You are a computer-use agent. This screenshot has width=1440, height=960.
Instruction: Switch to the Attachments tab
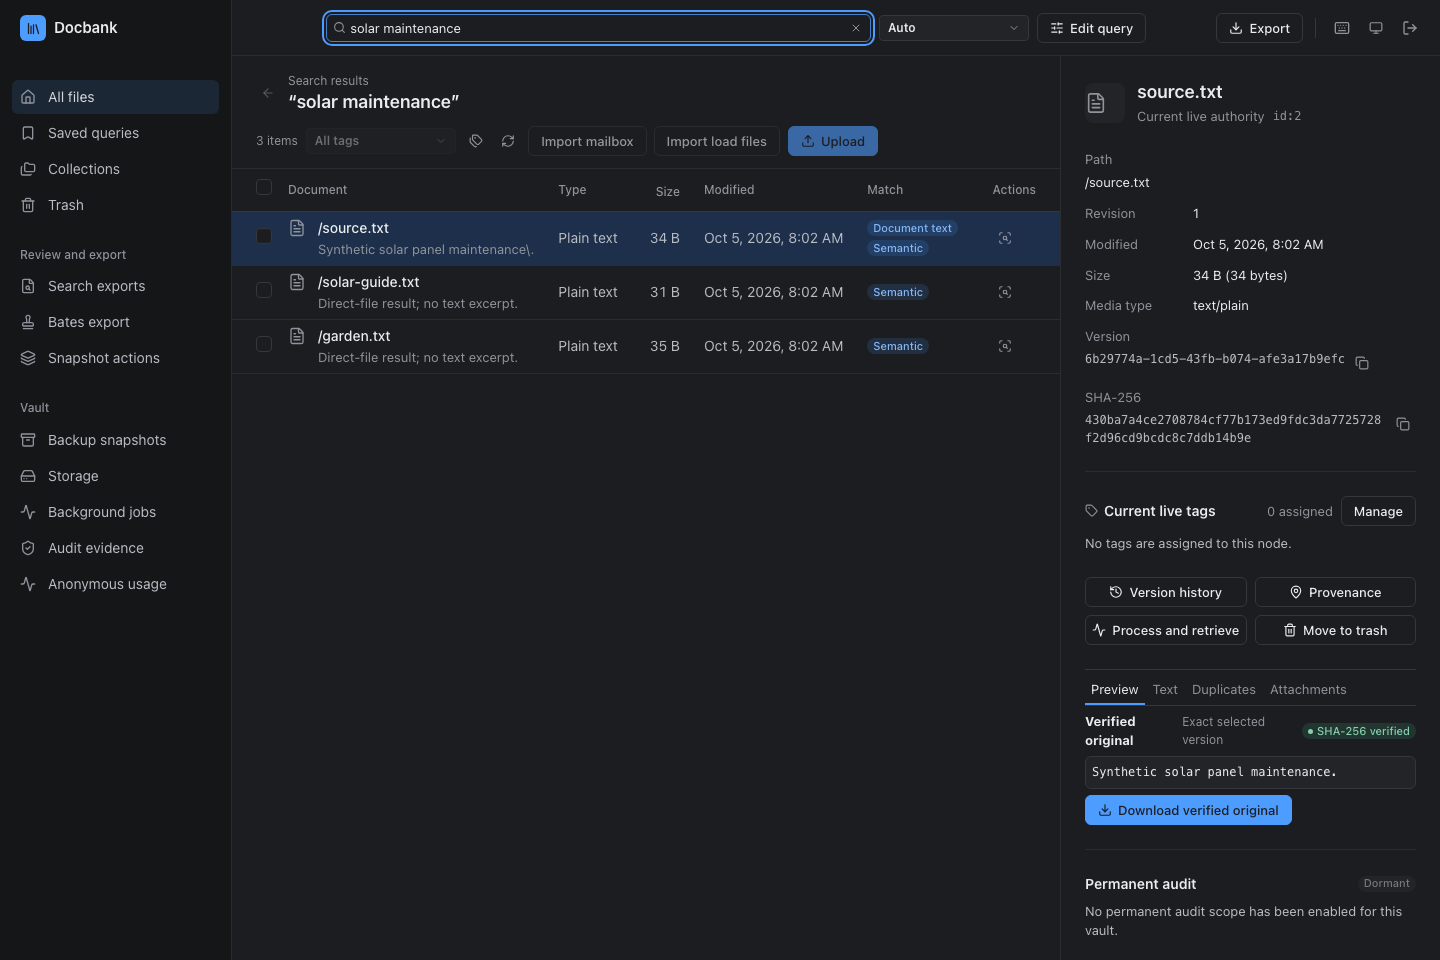pos(1308,690)
